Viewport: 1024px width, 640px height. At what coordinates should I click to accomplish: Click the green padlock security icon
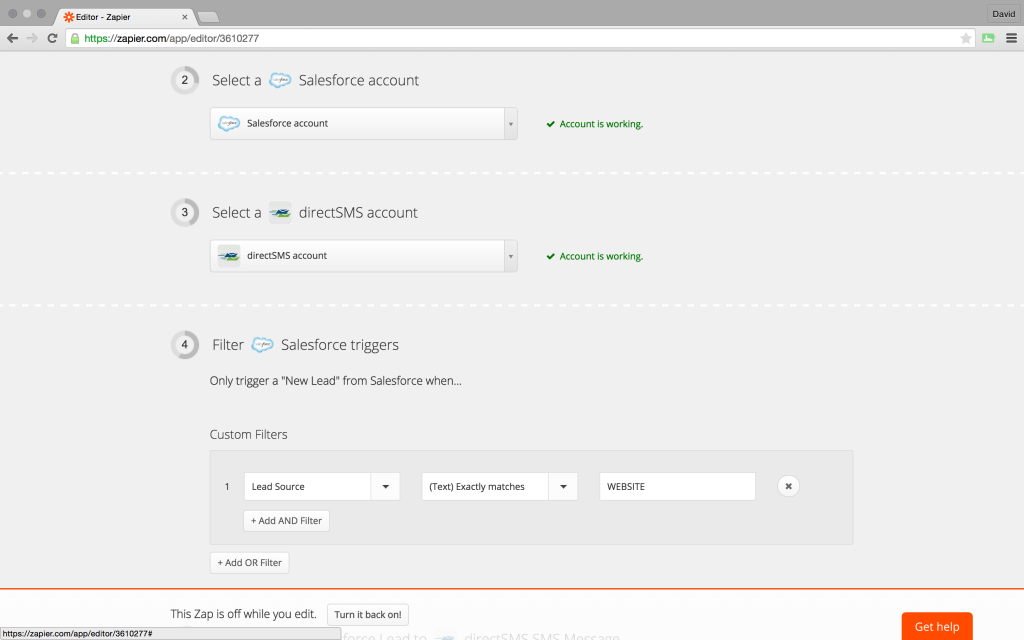coord(75,39)
